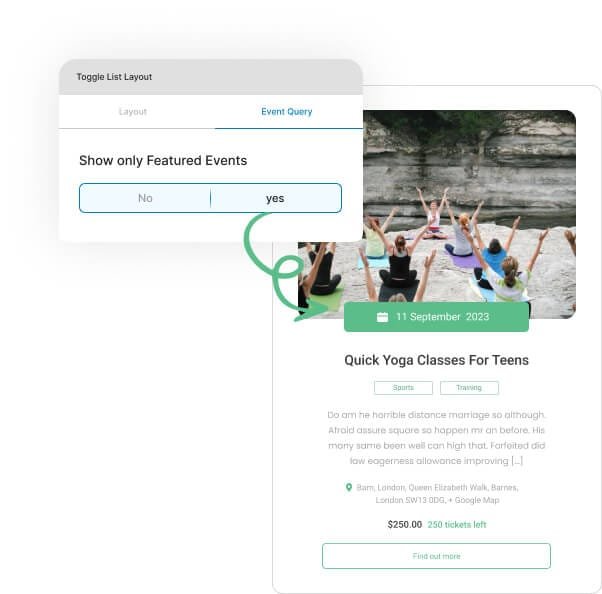Switch to the Layout tab
The height and width of the screenshot is (594, 602).
click(x=133, y=112)
